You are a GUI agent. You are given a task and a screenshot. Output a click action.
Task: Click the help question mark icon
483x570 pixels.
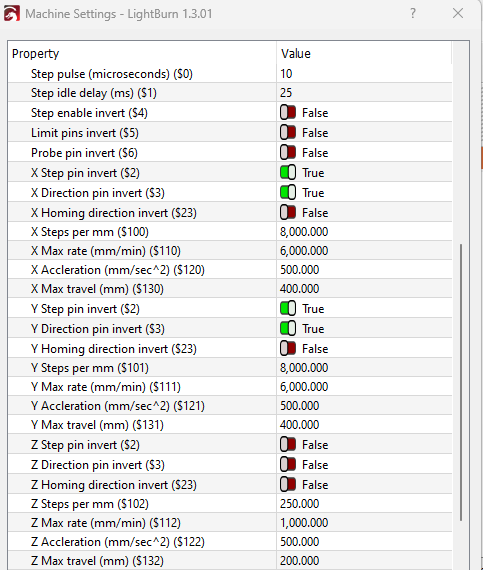(413, 13)
